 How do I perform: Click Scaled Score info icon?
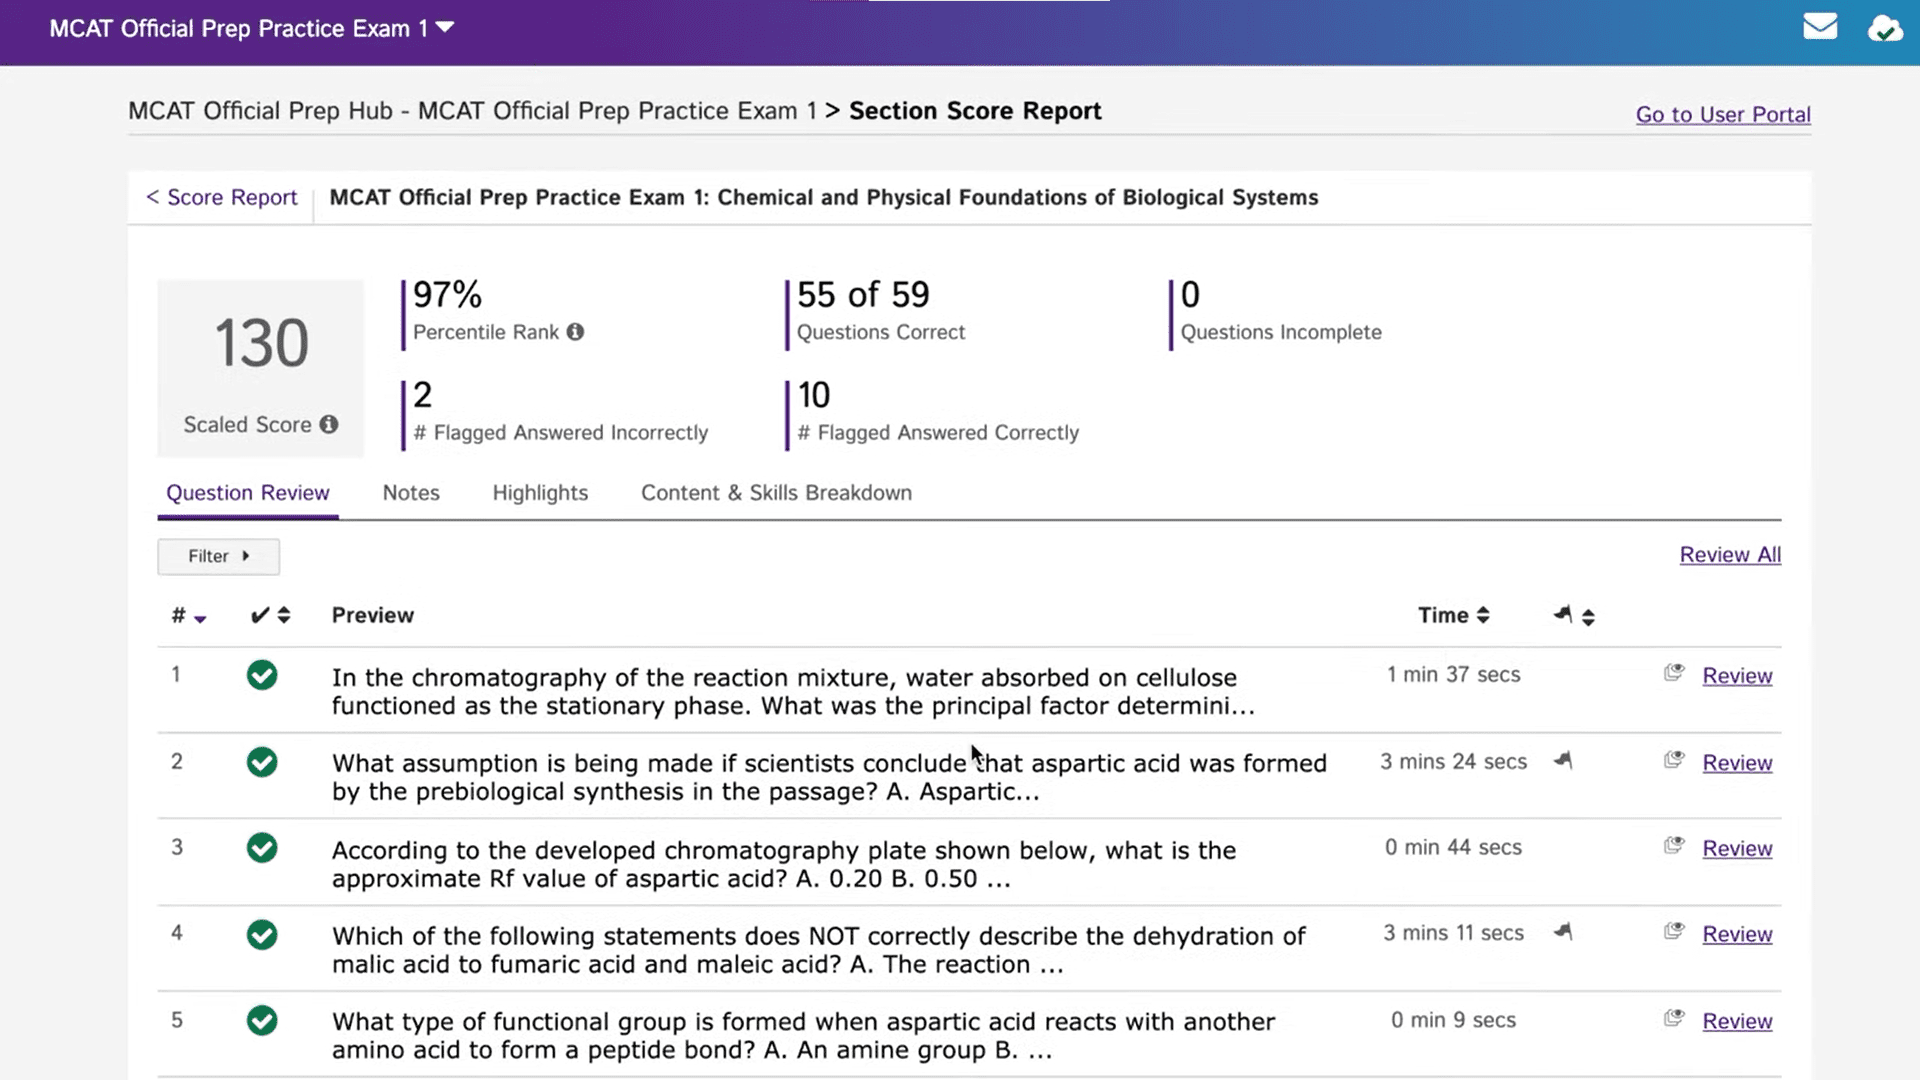tap(329, 425)
